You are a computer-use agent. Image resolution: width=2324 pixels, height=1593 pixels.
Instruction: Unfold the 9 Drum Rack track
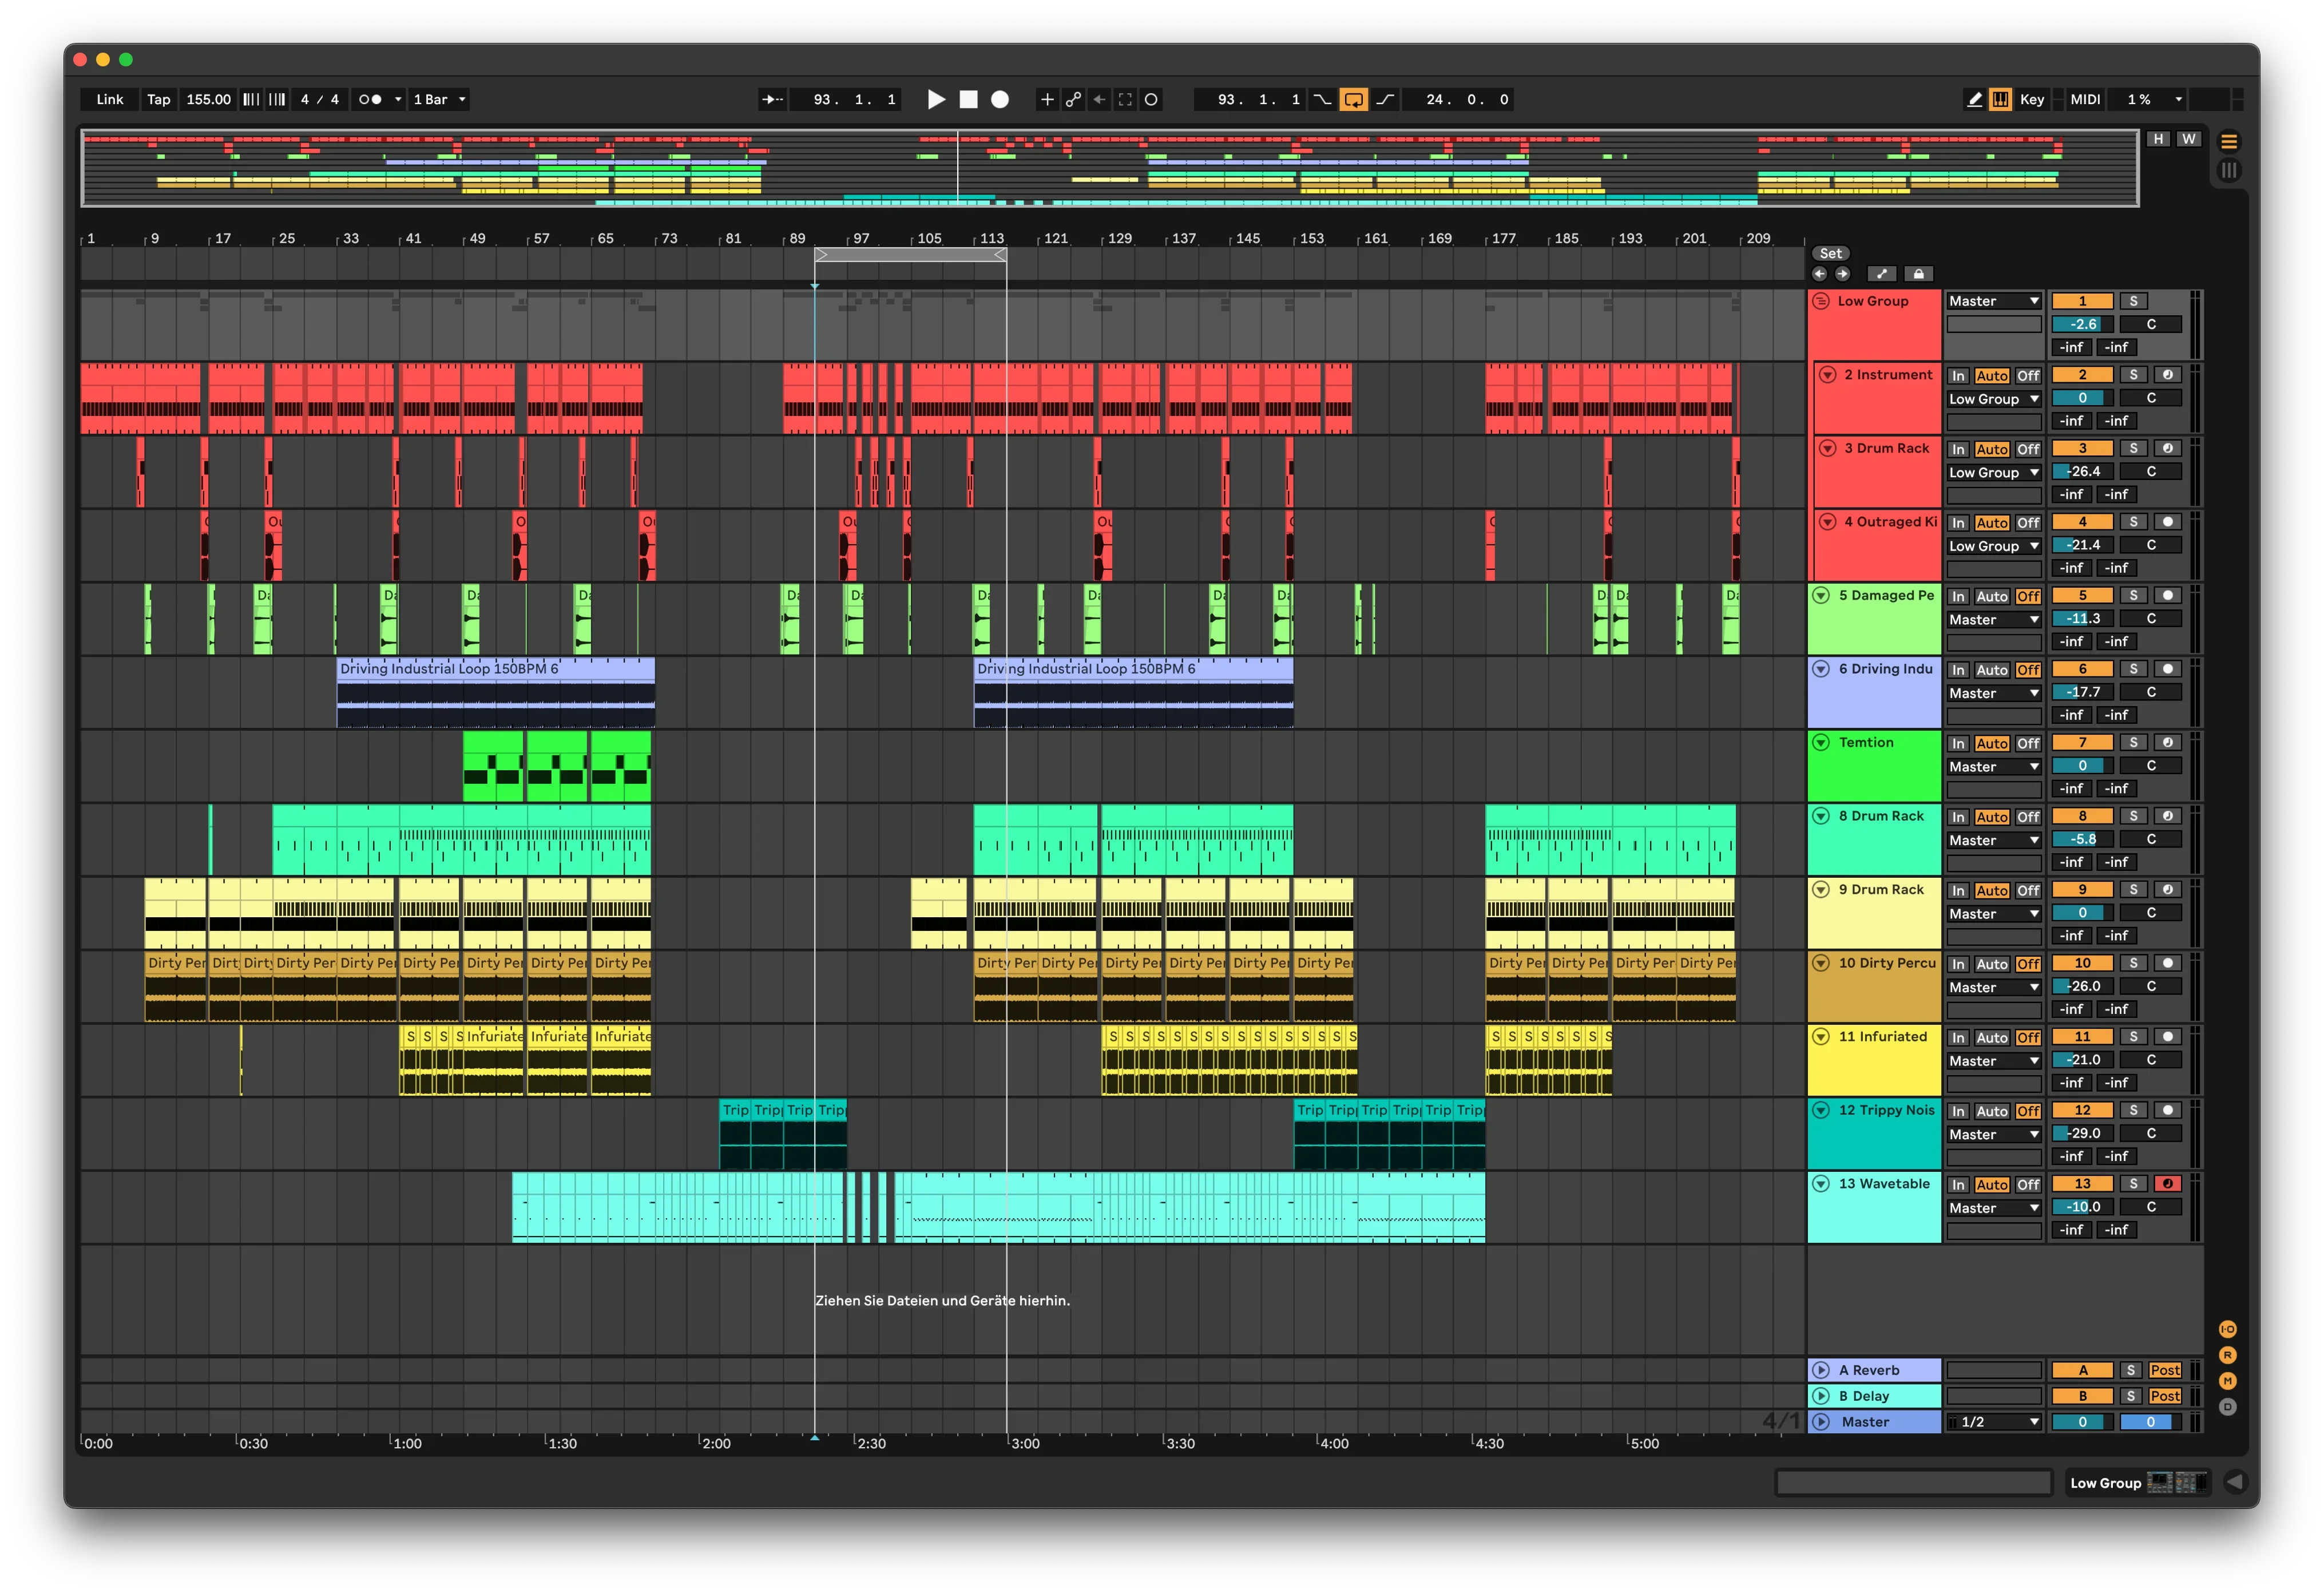point(1821,890)
